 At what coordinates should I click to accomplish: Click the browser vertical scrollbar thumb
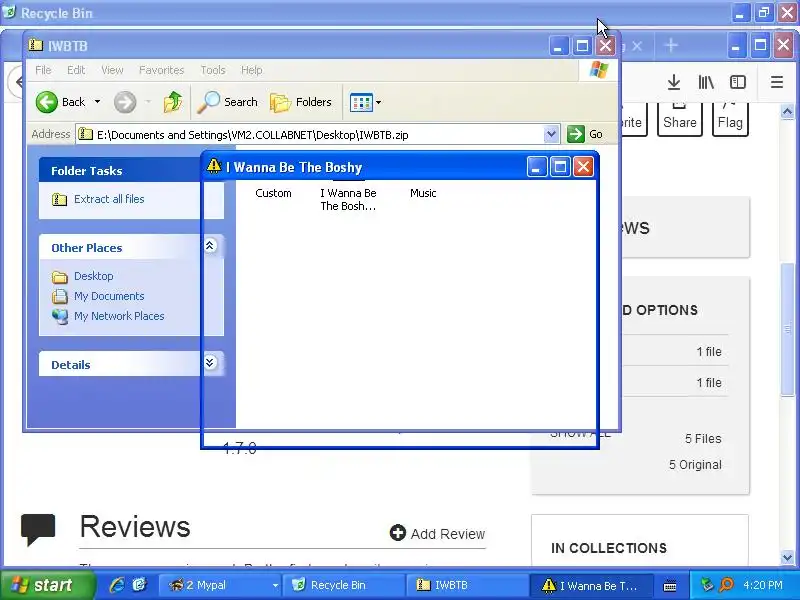click(x=787, y=329)
